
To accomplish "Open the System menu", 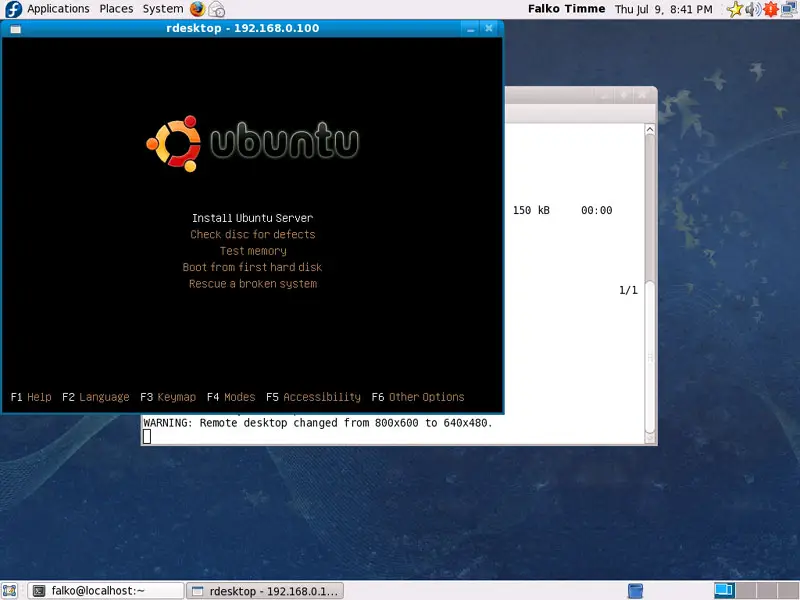I will [x=163, y=9].
